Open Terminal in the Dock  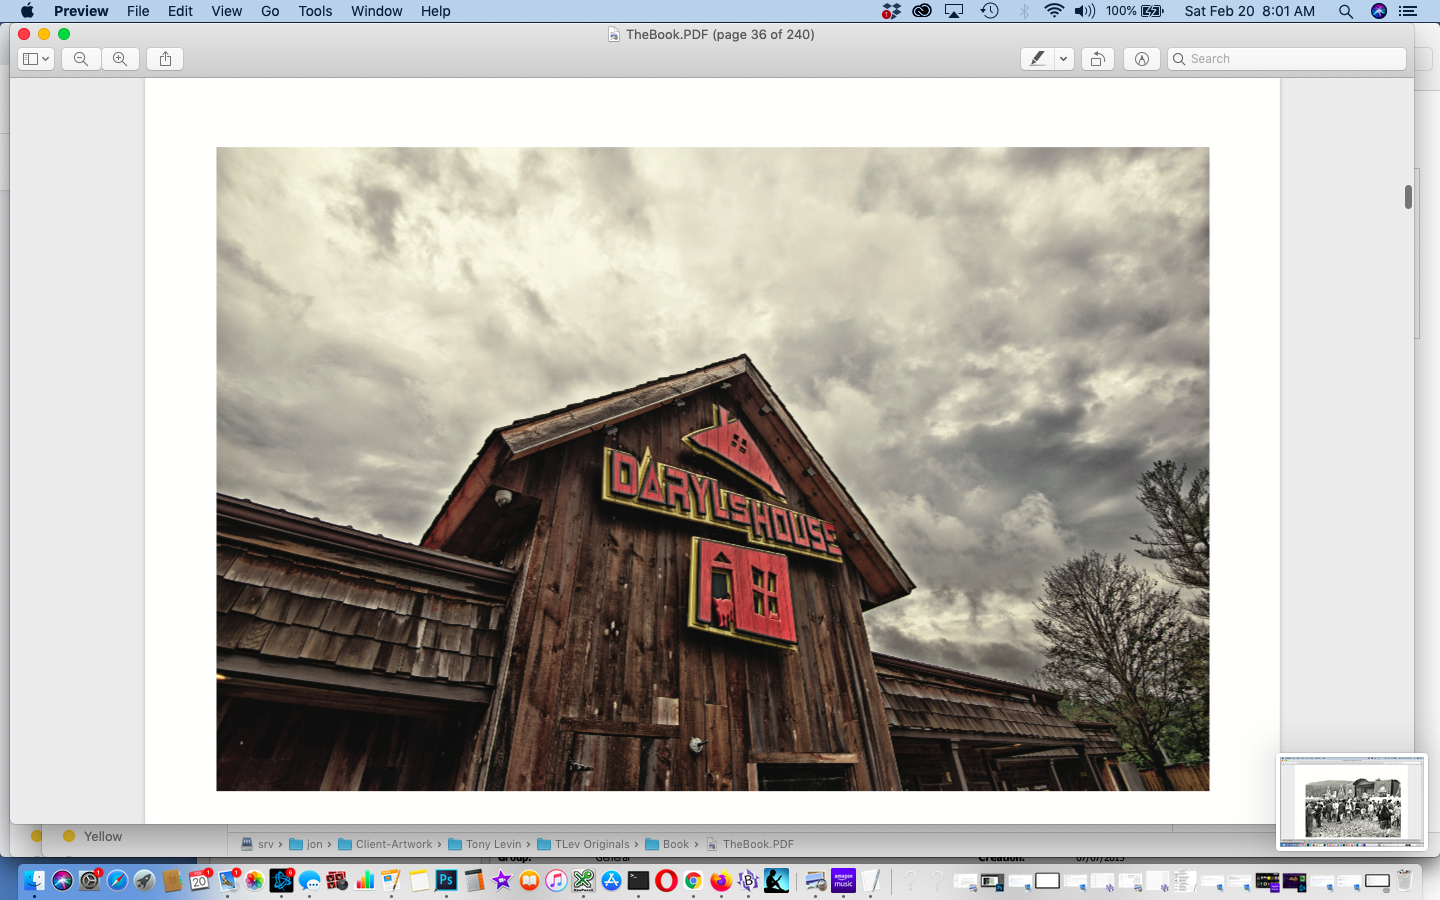tap(638, 880)
